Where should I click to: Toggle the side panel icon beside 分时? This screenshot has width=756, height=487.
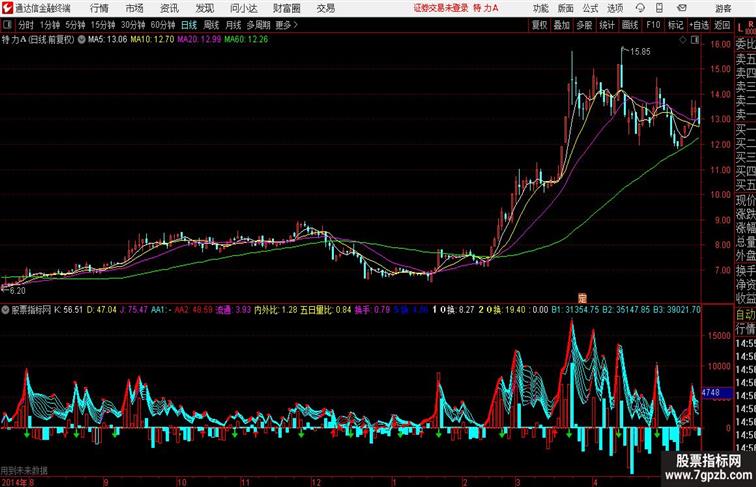pos(7,25)
